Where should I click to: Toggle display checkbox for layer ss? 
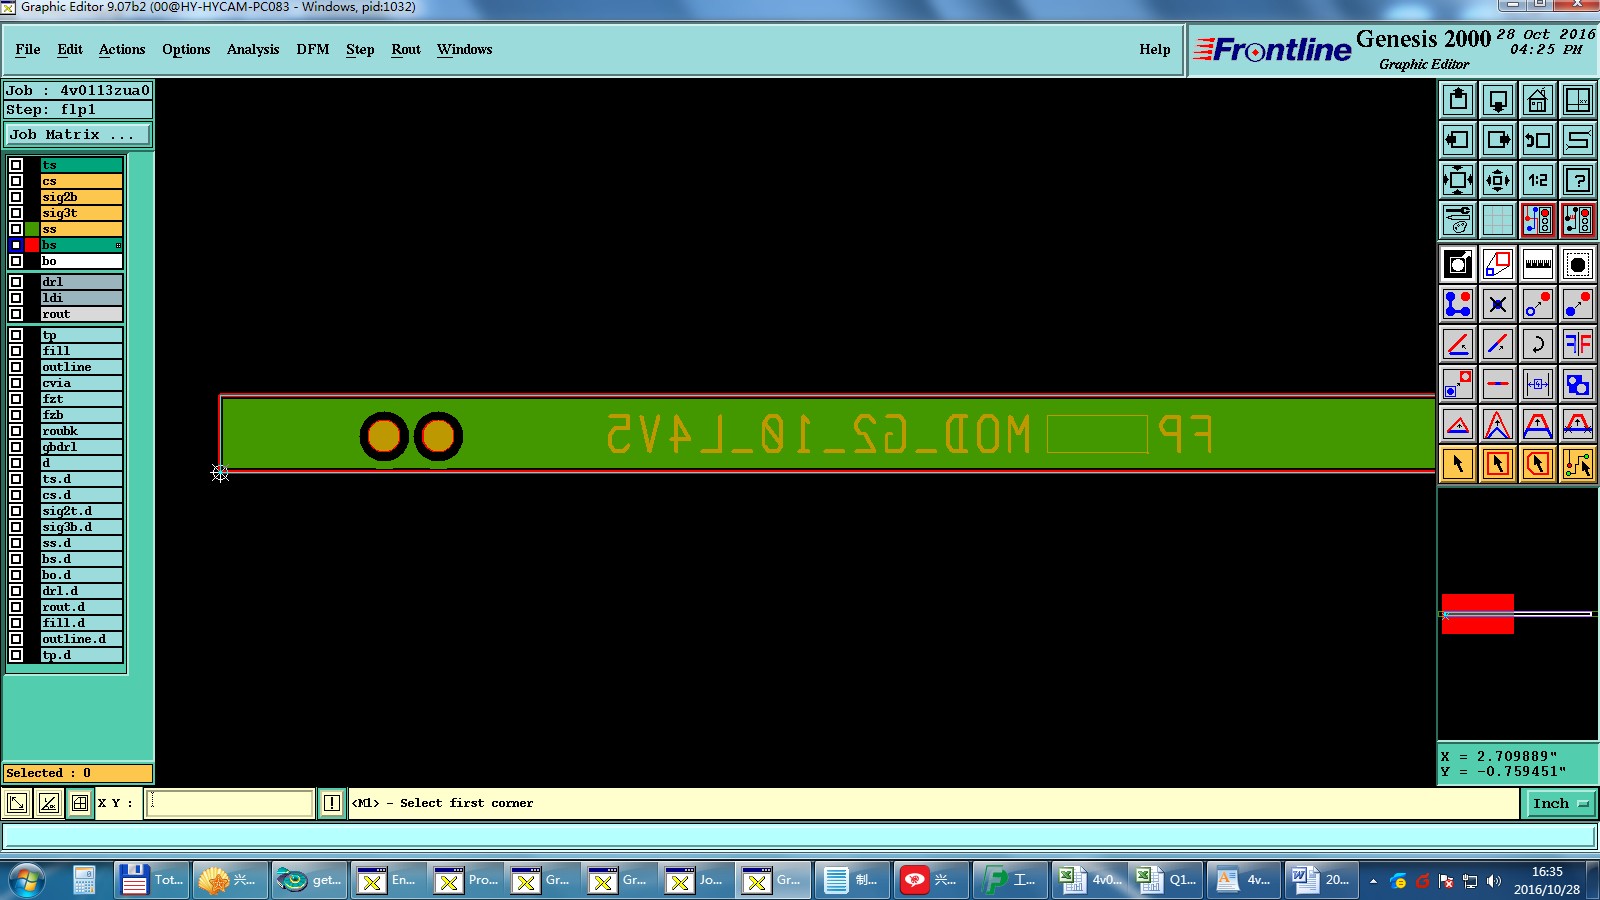pos(16,229)
